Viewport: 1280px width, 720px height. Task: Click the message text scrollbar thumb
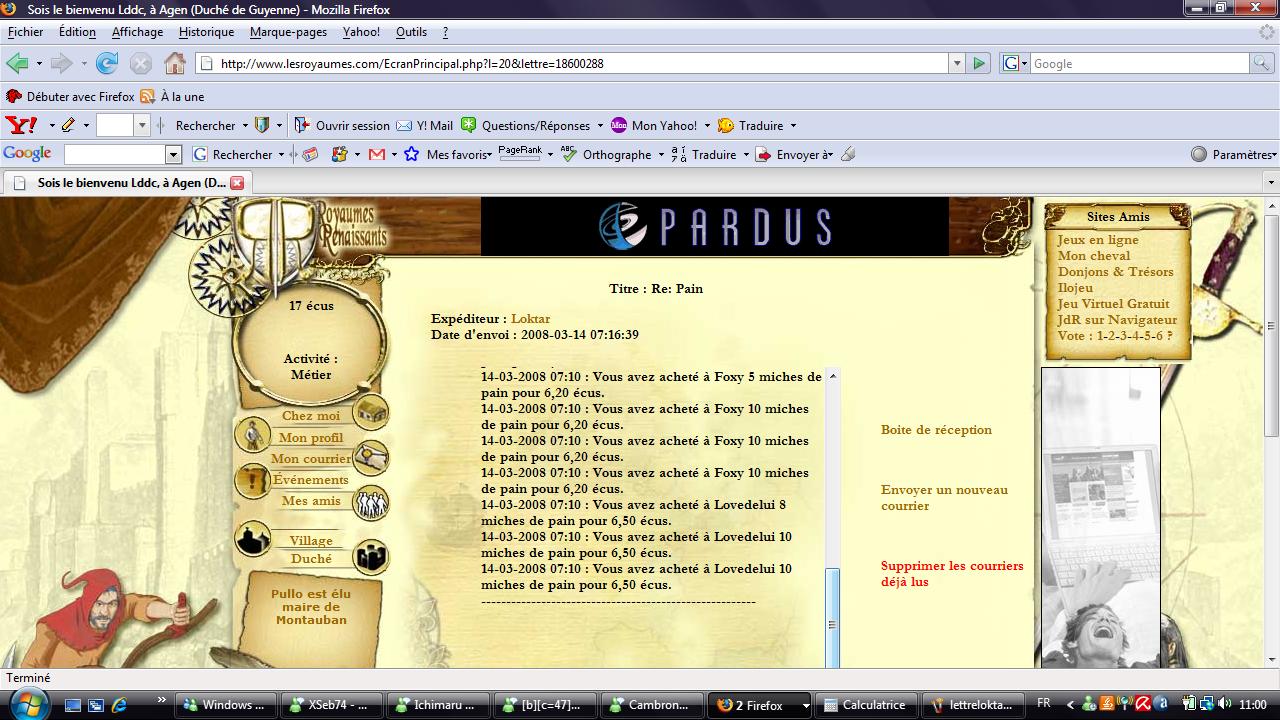pos(832,618)
